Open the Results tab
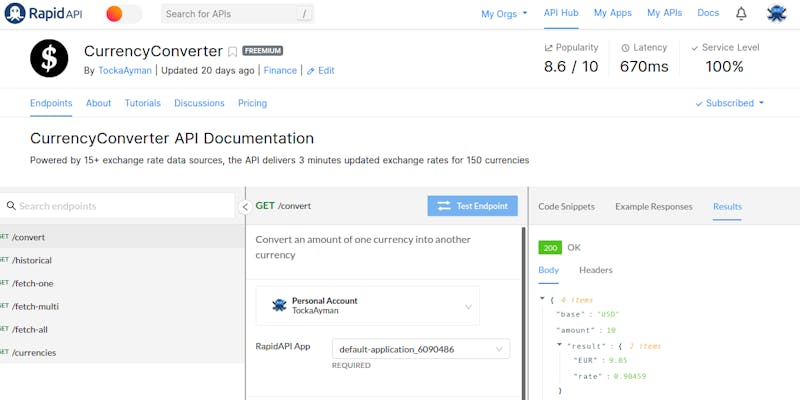This screenshot has height=400, width=800. [x=728, y=207]
